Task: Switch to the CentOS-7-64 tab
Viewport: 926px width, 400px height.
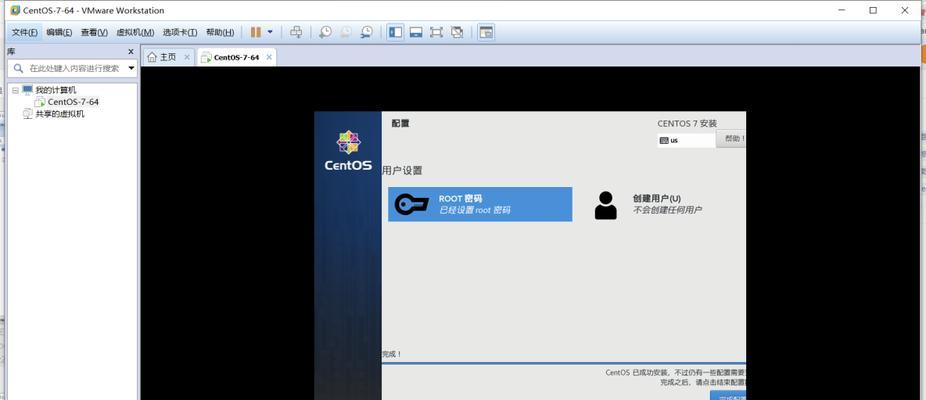Action: [236, 57]
